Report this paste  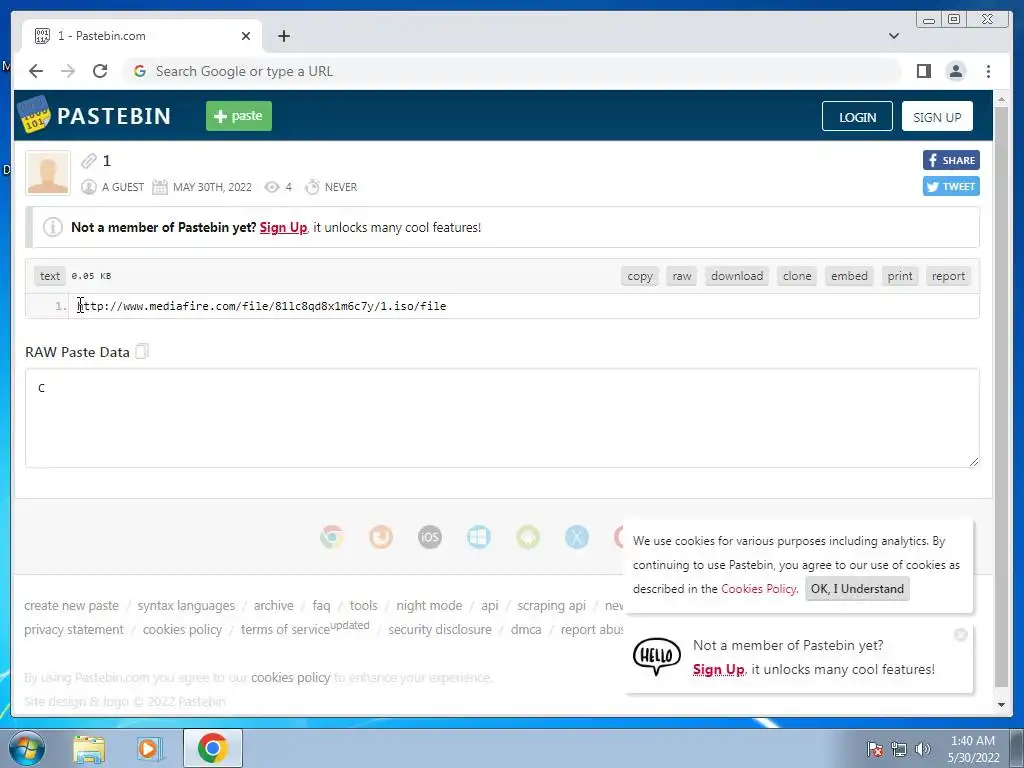tap(948, 276)
